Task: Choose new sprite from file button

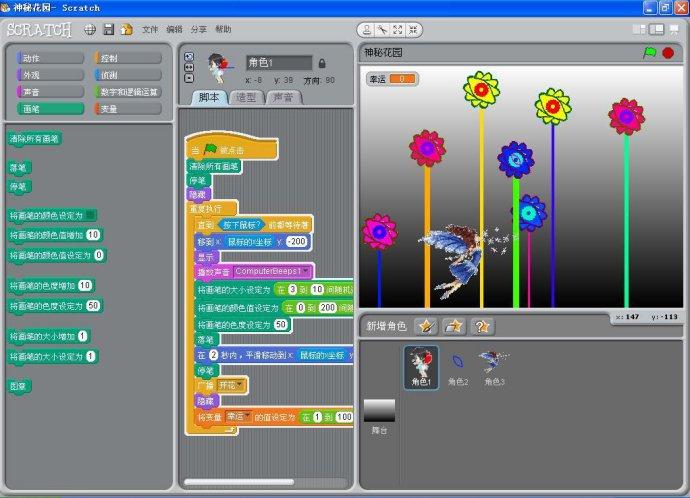Action: (x=454, y=326)
